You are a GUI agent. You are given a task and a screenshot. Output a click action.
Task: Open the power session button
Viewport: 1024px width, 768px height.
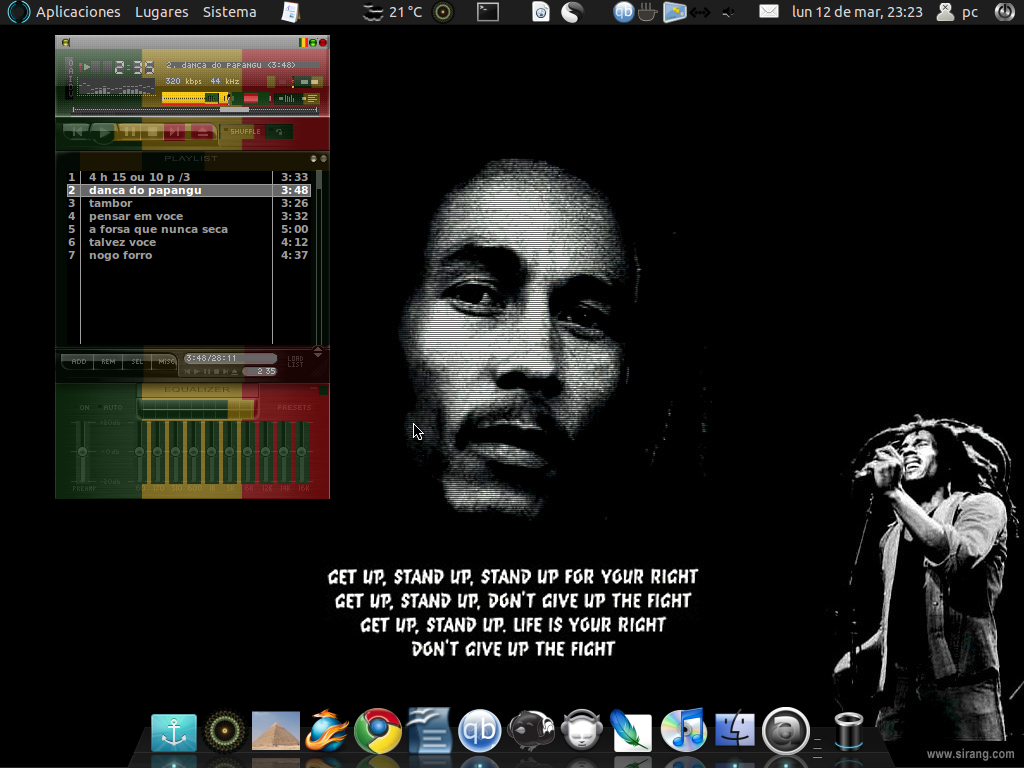[x=1004, y=12]
